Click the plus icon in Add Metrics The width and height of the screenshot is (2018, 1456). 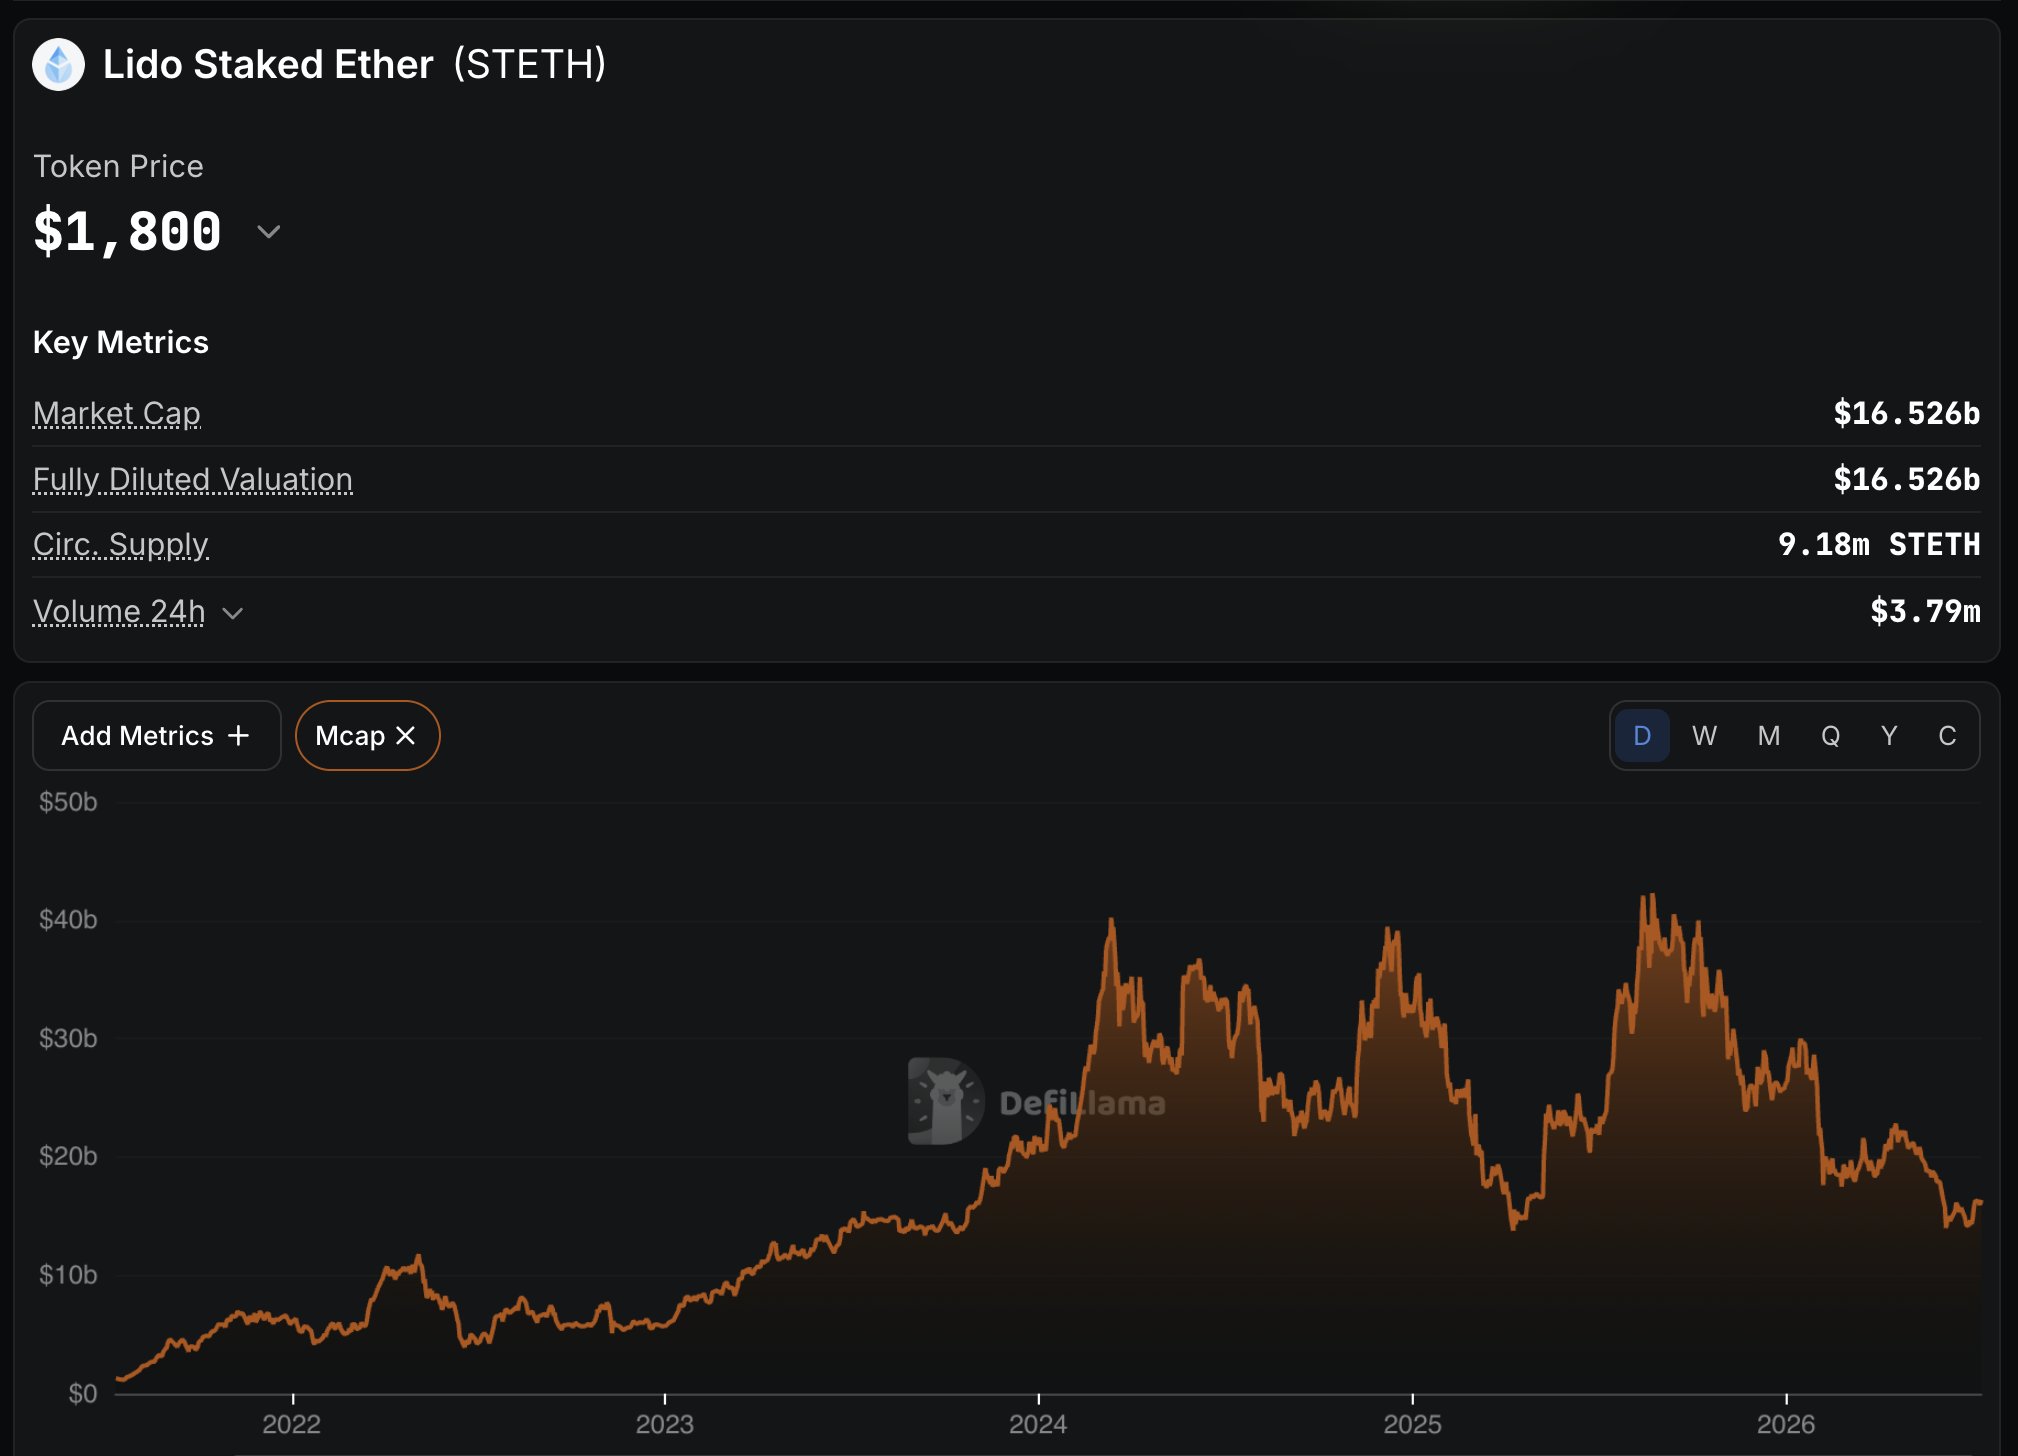coord(238,736)
